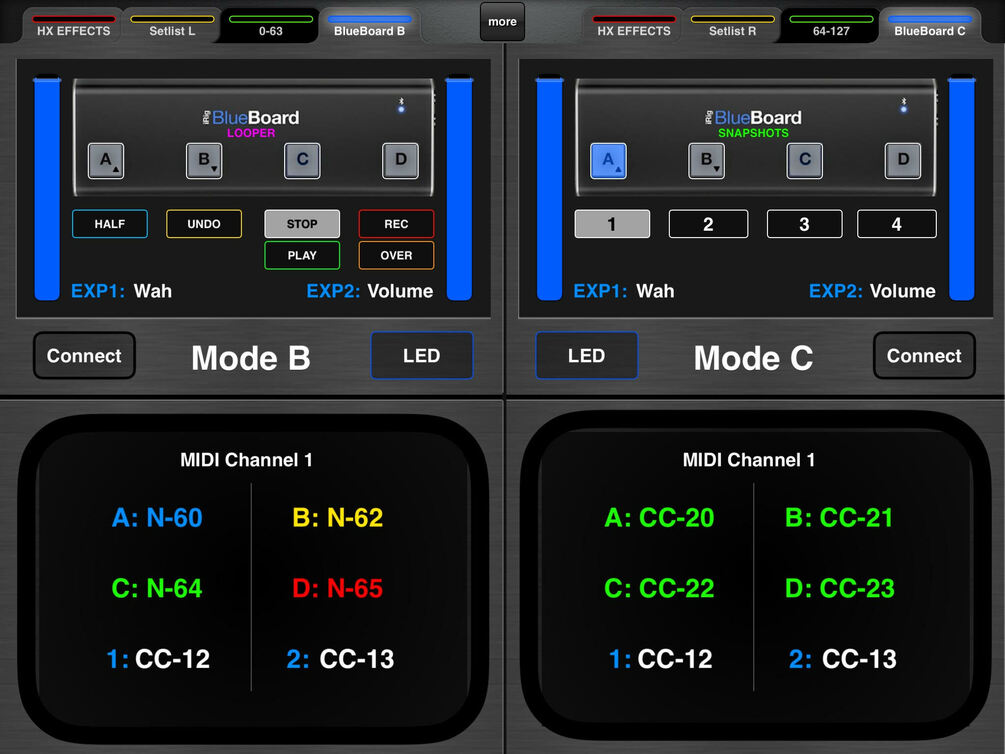
Task: Switch to right HX EFFECTS tab
Action: 634,26
